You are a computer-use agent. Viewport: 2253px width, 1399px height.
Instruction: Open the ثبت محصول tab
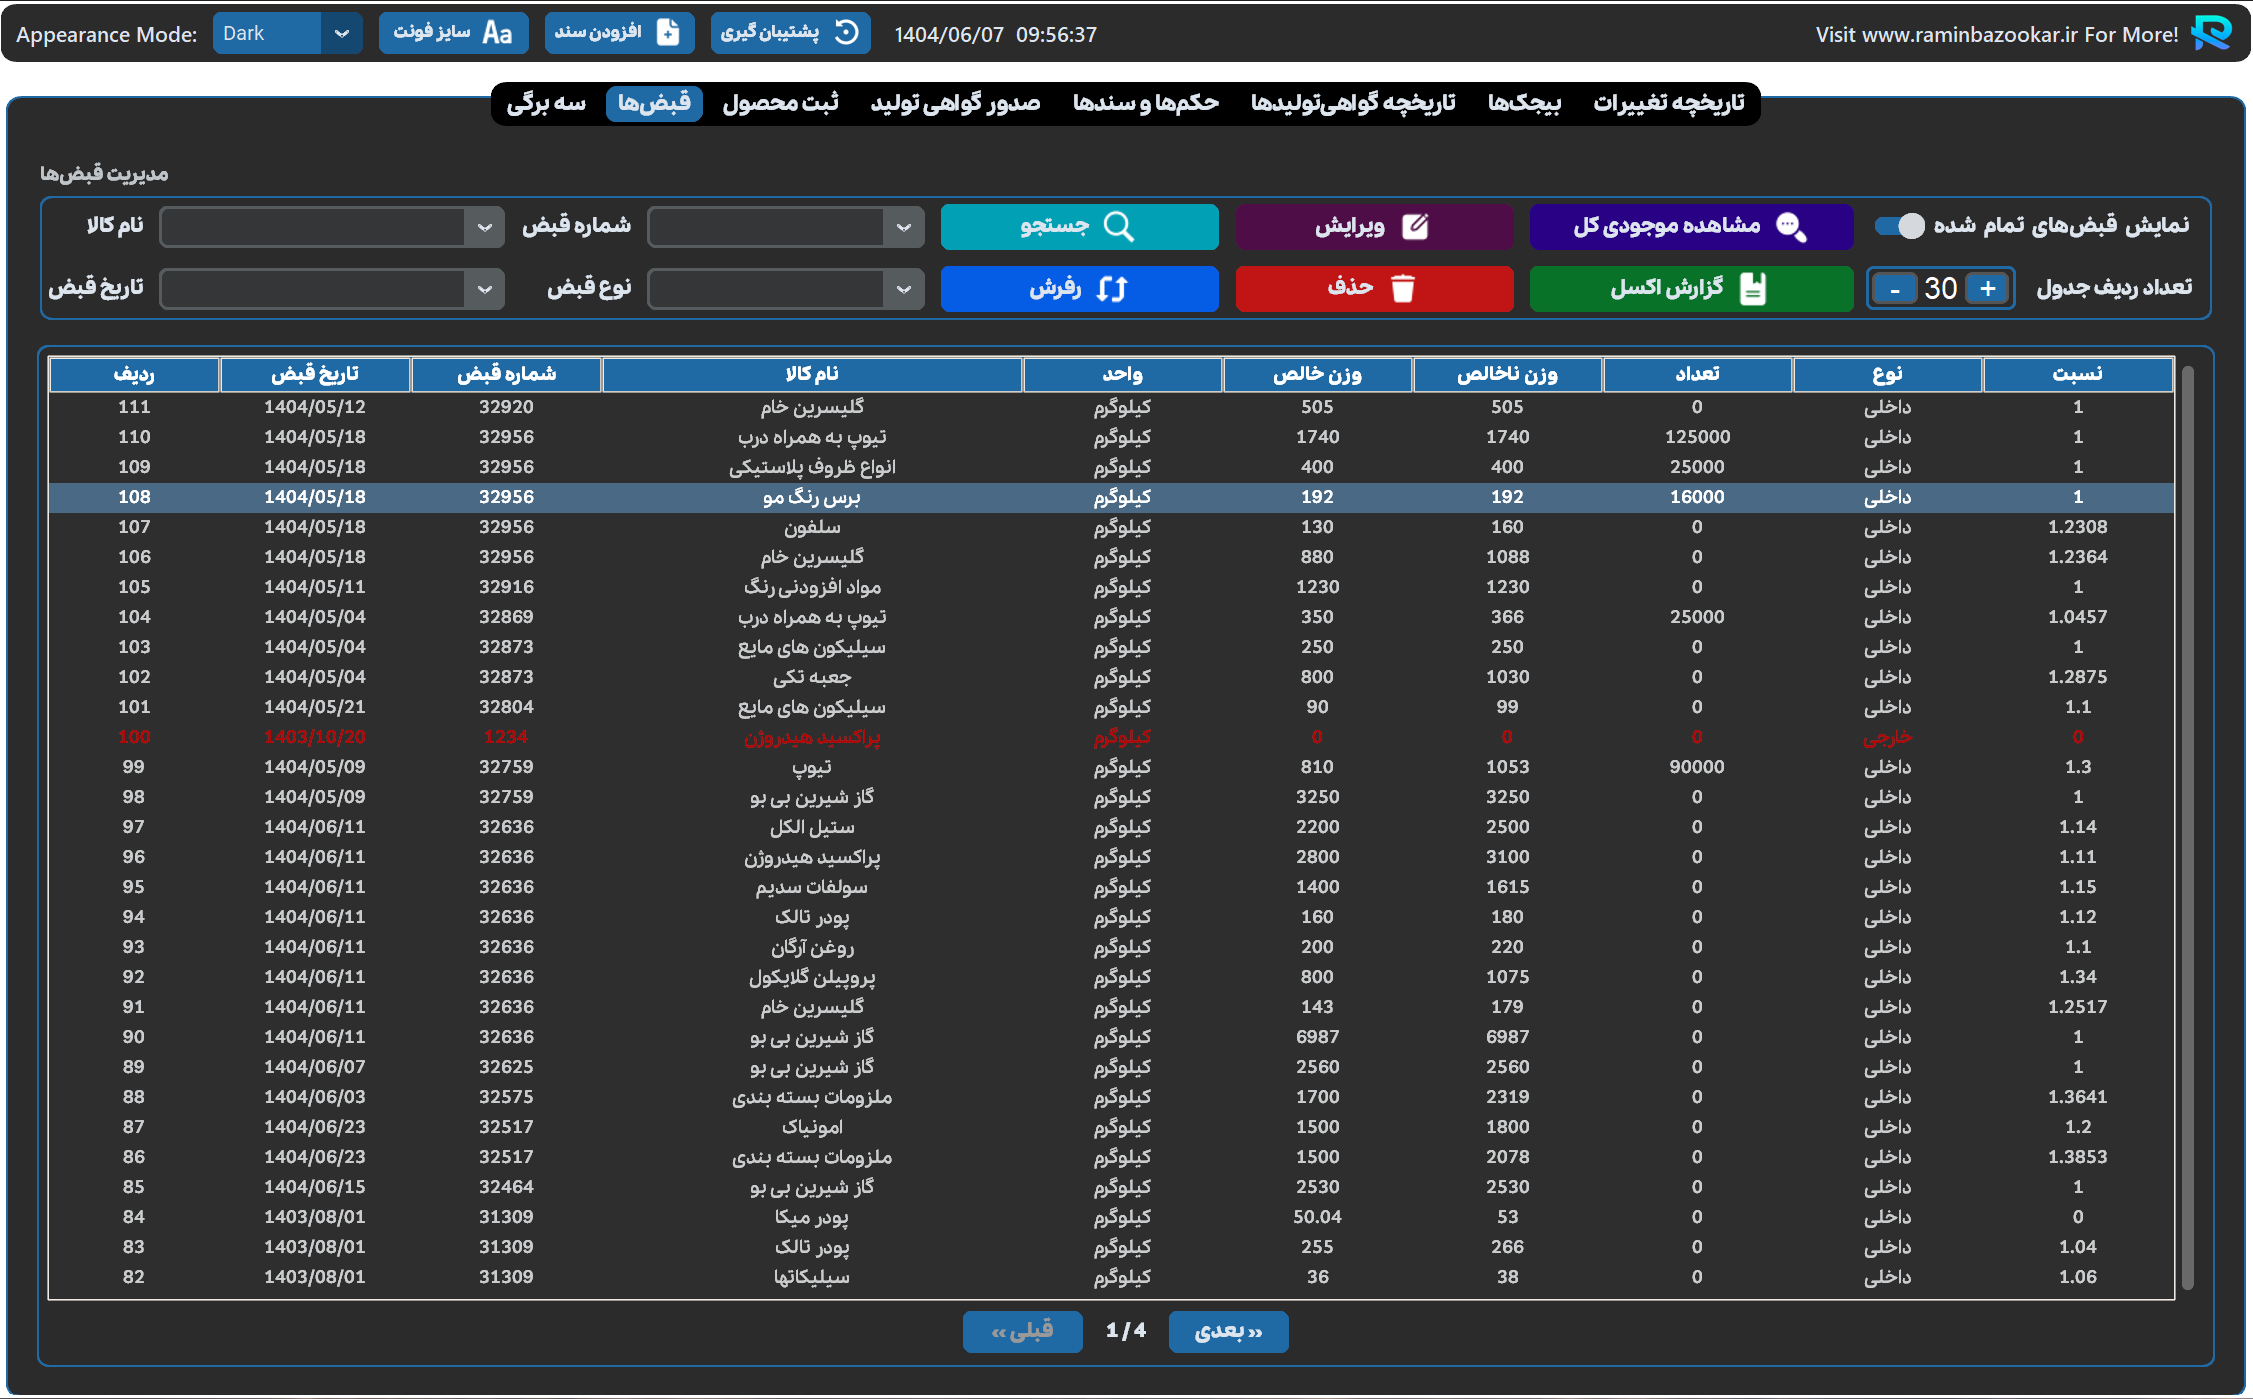point(780,103)
